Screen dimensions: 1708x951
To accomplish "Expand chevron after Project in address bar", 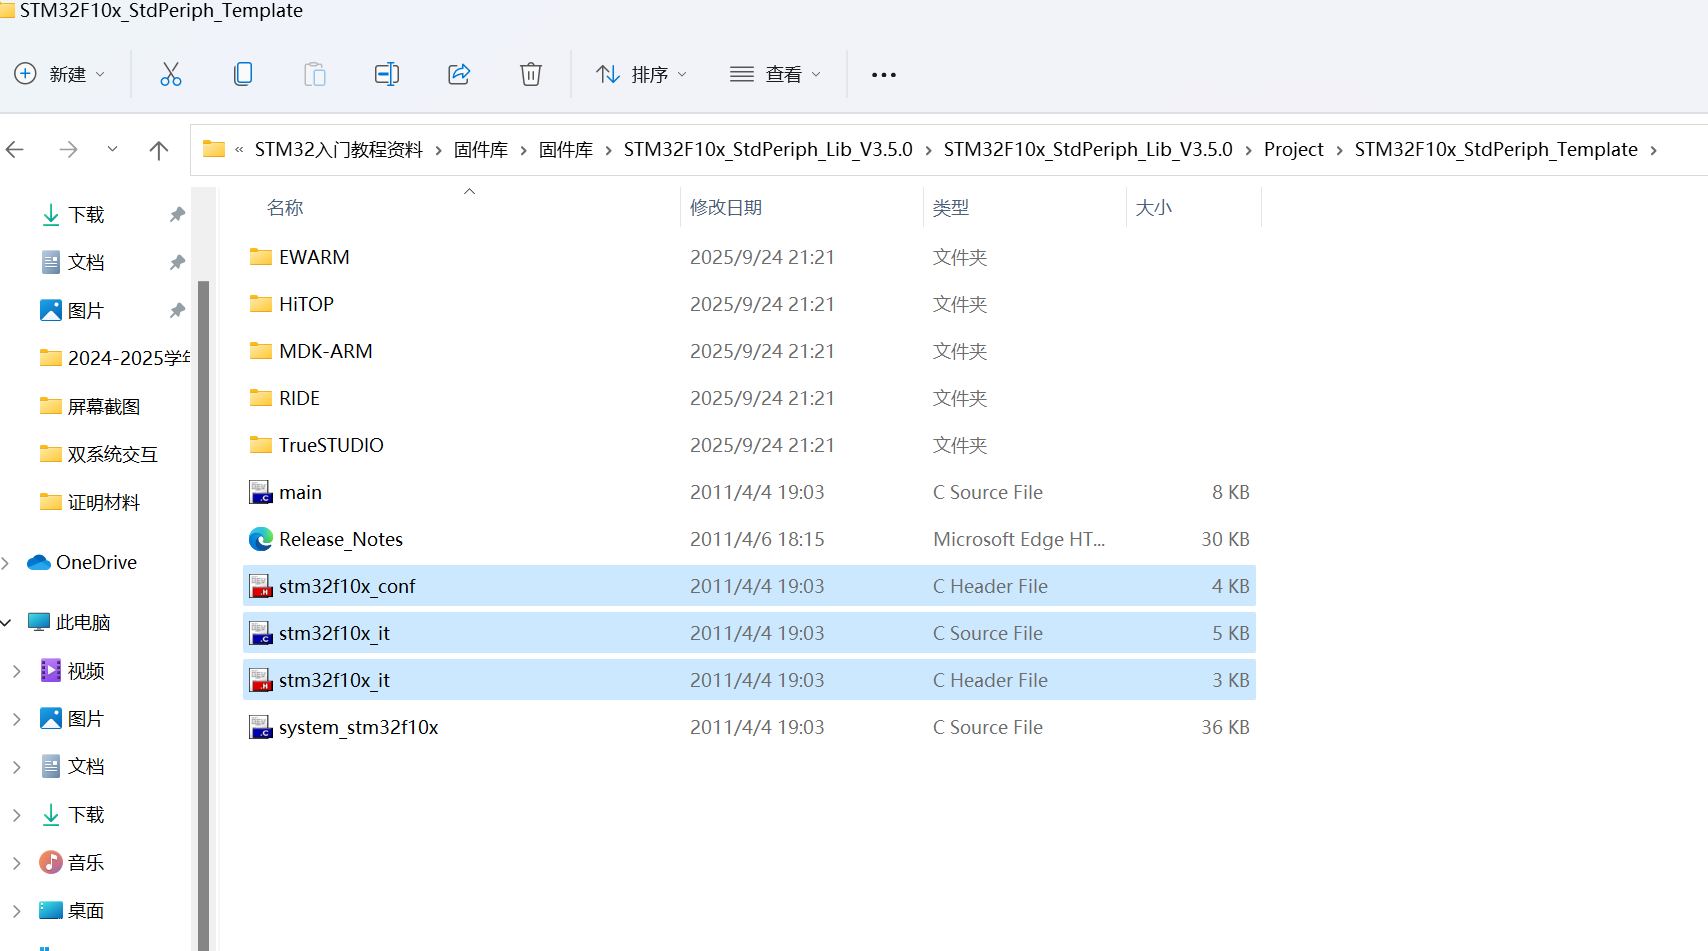I will click(1339, 150).
